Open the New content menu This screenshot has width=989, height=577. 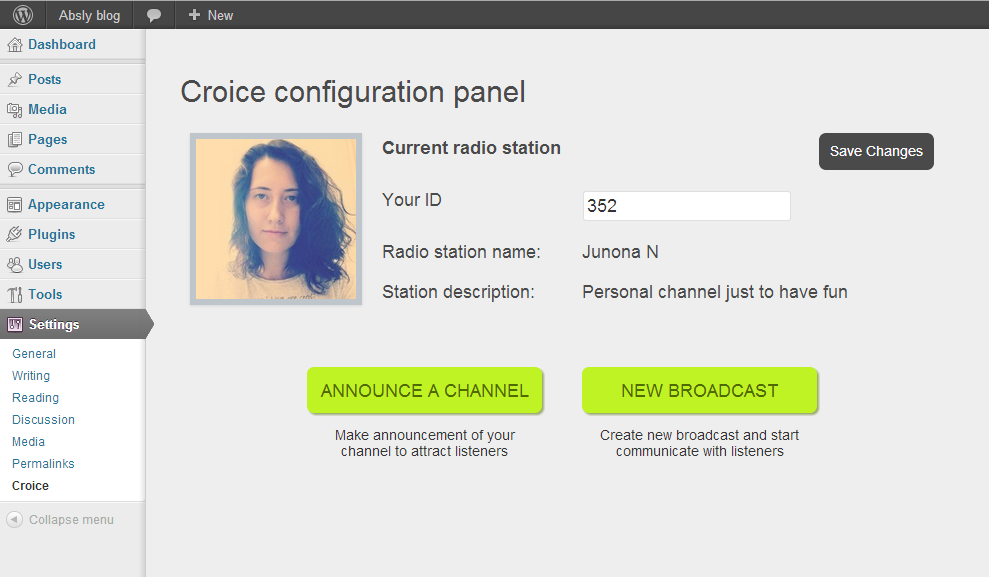tap(211, 15)
